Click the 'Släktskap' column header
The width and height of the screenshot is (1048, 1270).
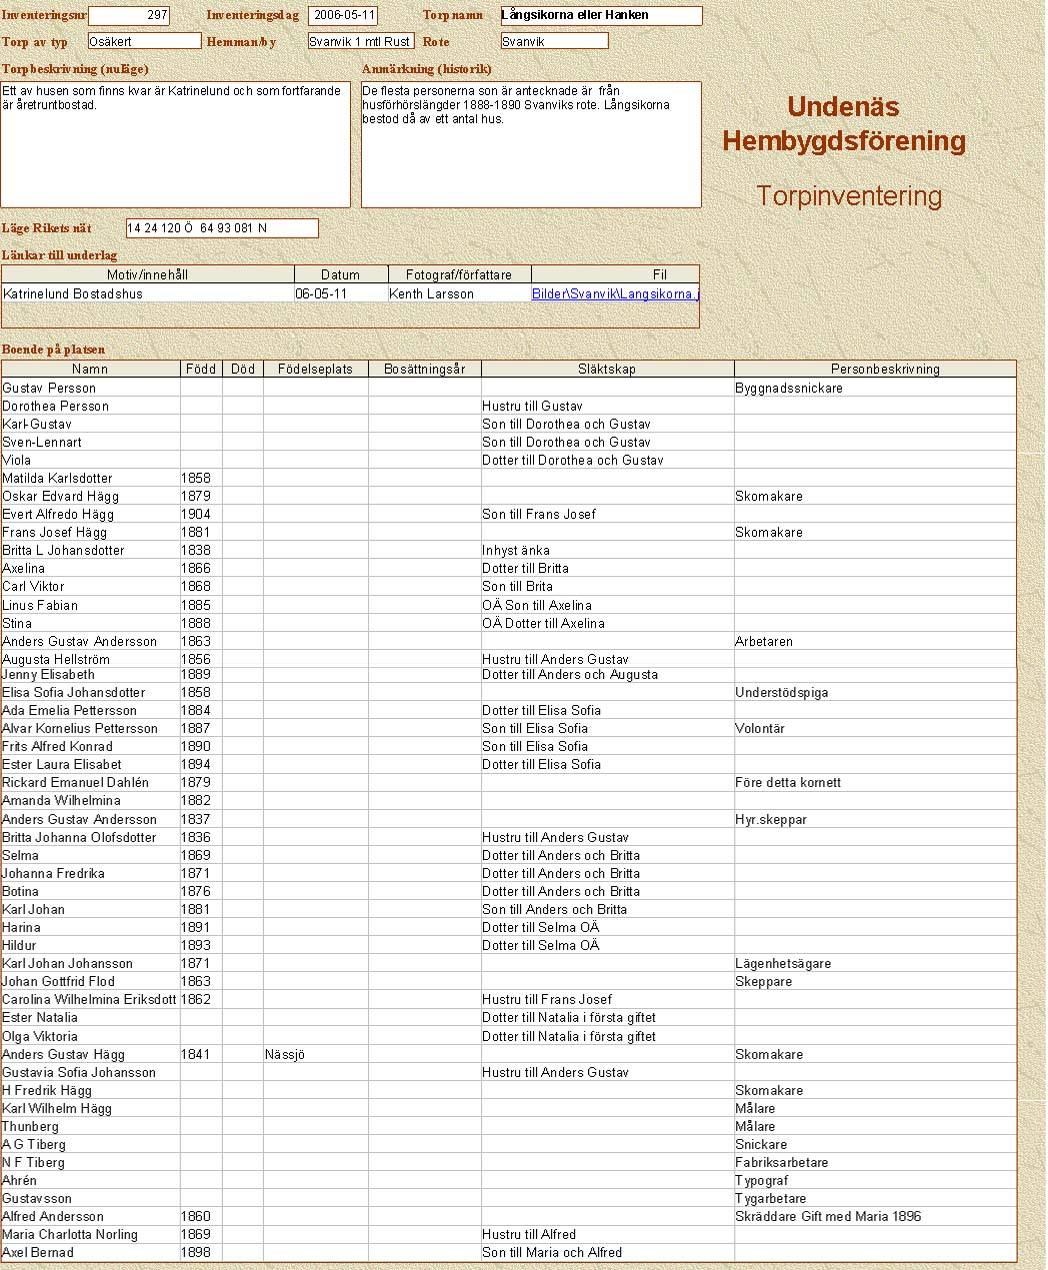pos(607,369)
